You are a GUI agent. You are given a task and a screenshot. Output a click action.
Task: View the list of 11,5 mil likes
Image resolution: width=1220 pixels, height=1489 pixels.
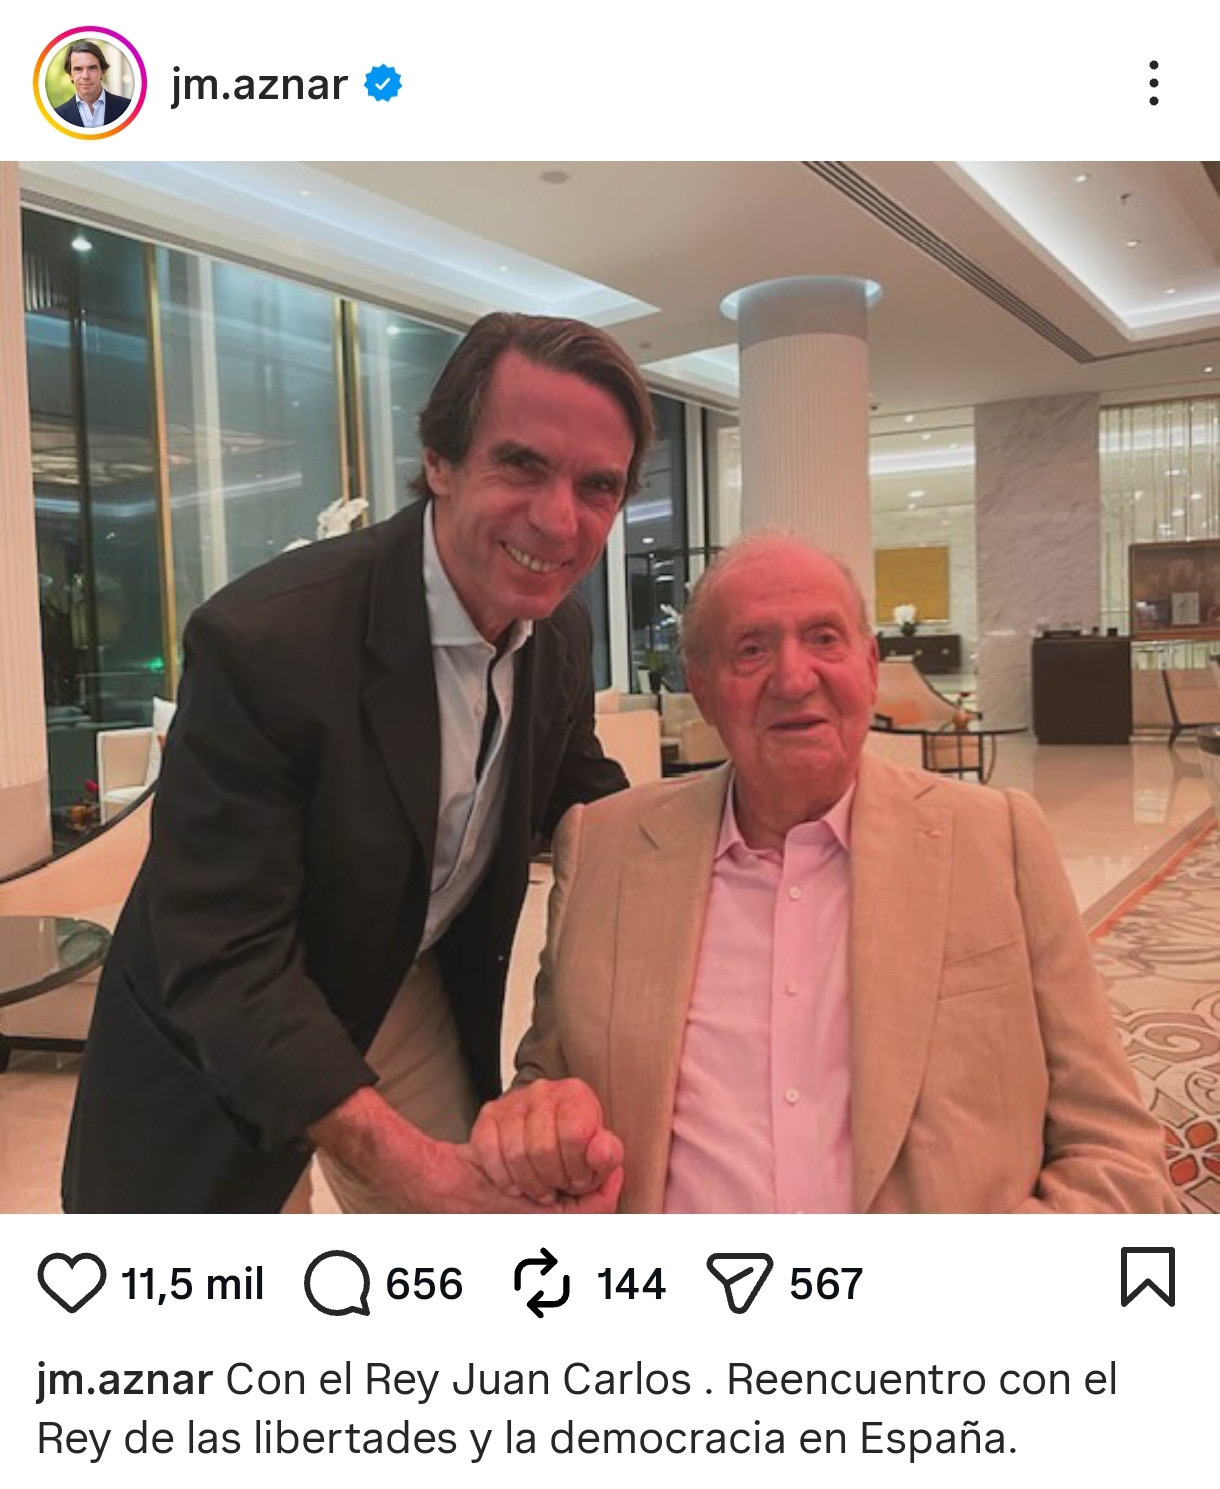pyautogui.click(x=192, y=1284)
